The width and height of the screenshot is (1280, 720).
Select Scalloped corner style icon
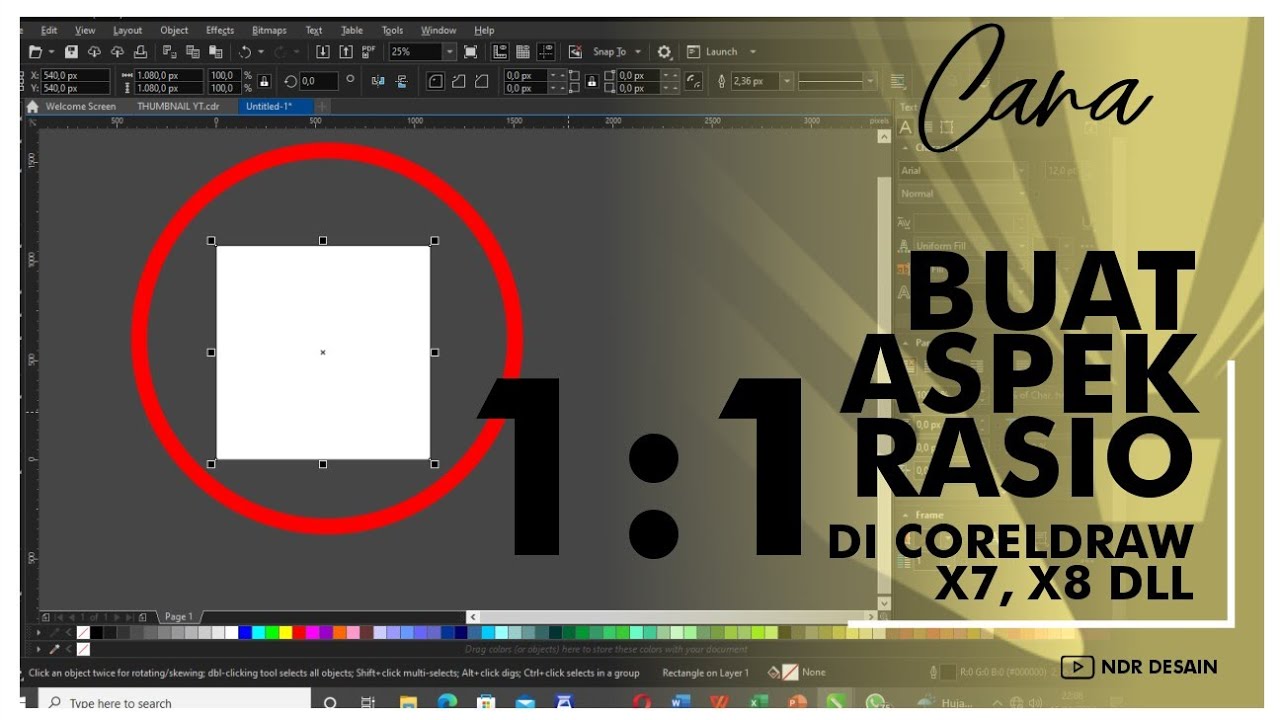point(458,81)
